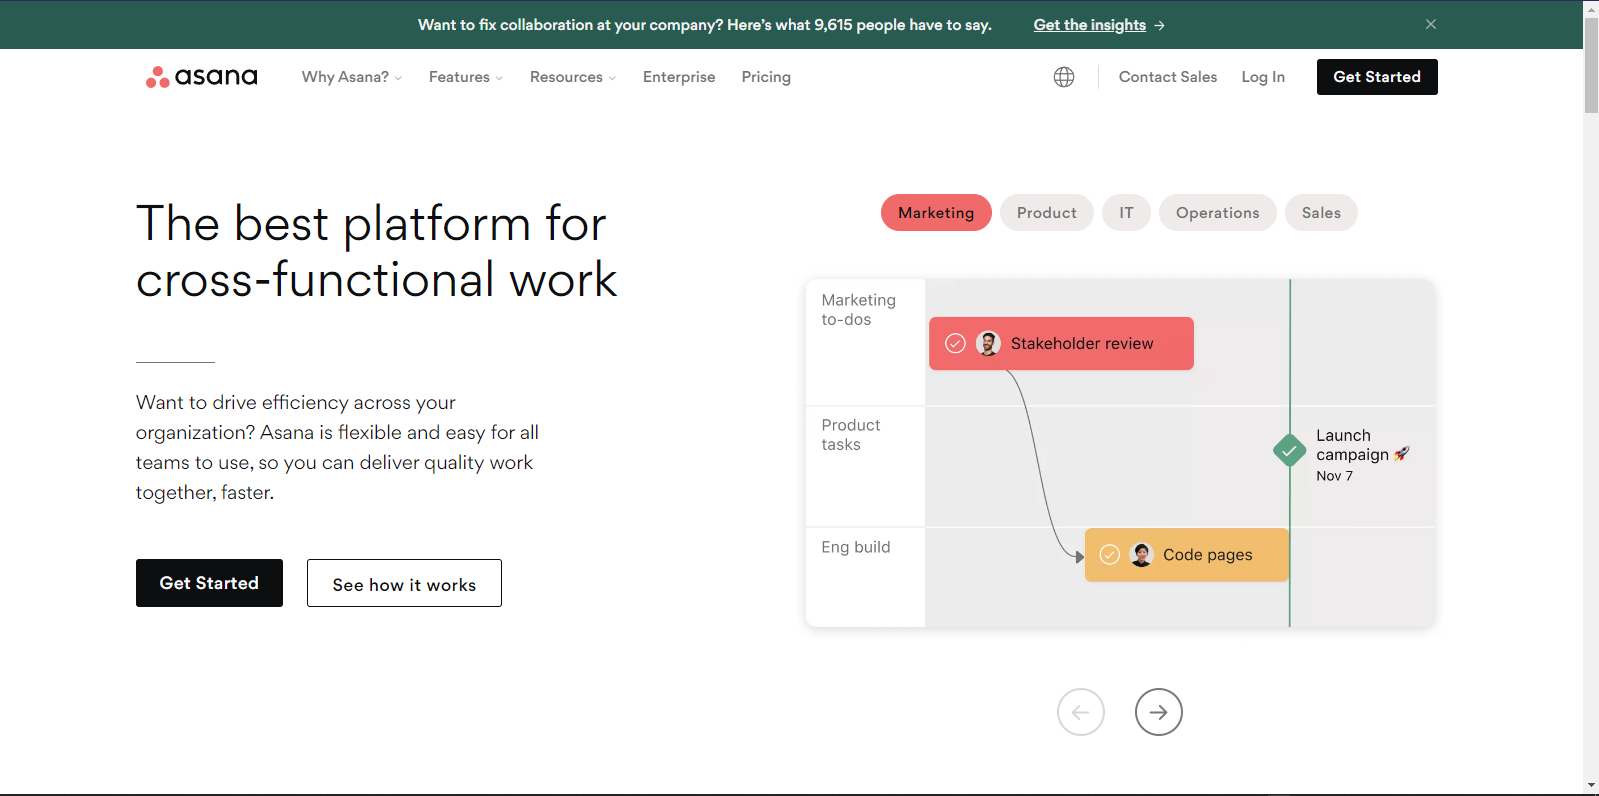Click the Code pages task card
Screen dimensions: 1599x796
[x=1187, y=555]
